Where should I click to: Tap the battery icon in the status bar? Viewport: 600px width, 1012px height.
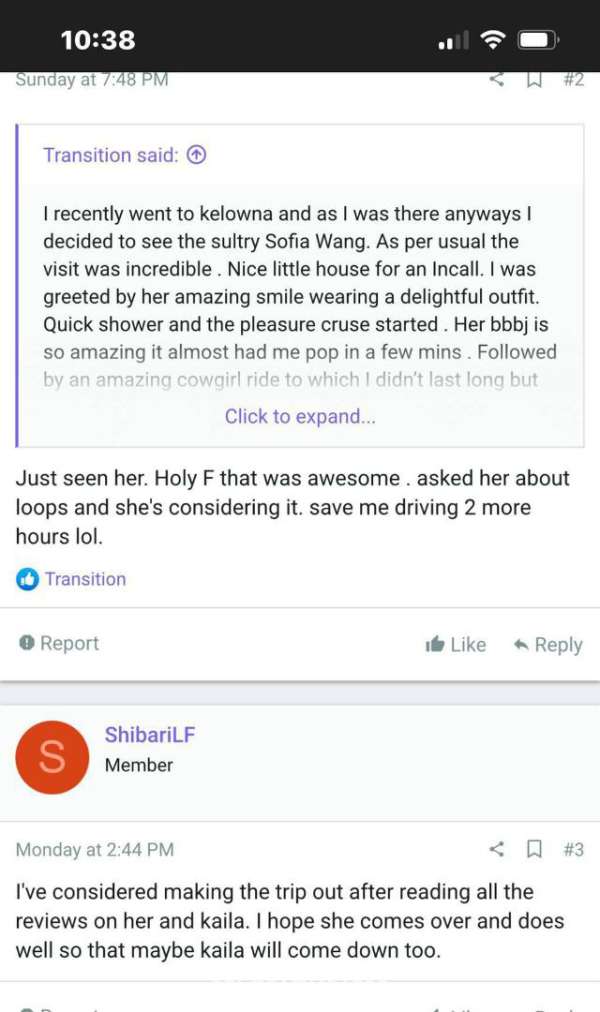539,40
